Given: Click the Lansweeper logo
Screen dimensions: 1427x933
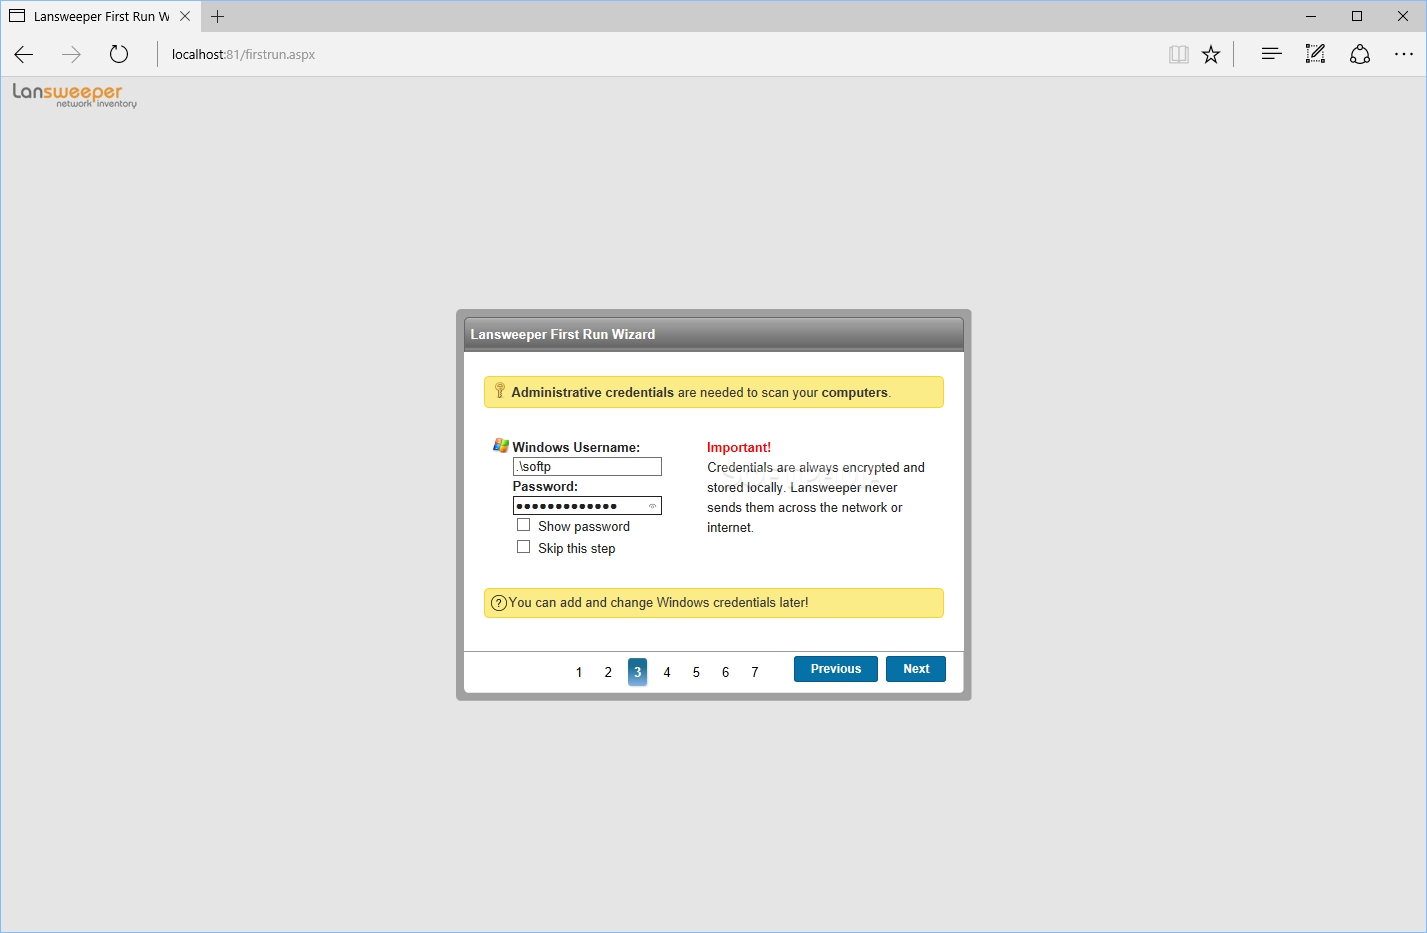Looking at the screenshot, I should (75, 95).
